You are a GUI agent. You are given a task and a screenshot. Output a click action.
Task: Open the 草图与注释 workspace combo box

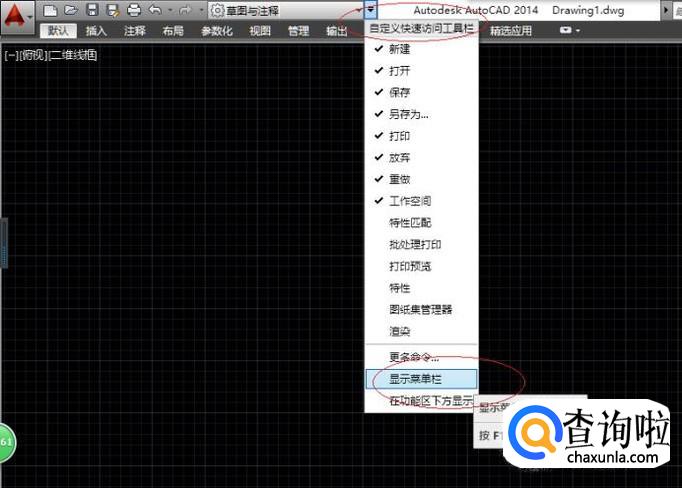pyautogui.click(x=286, y=10)
